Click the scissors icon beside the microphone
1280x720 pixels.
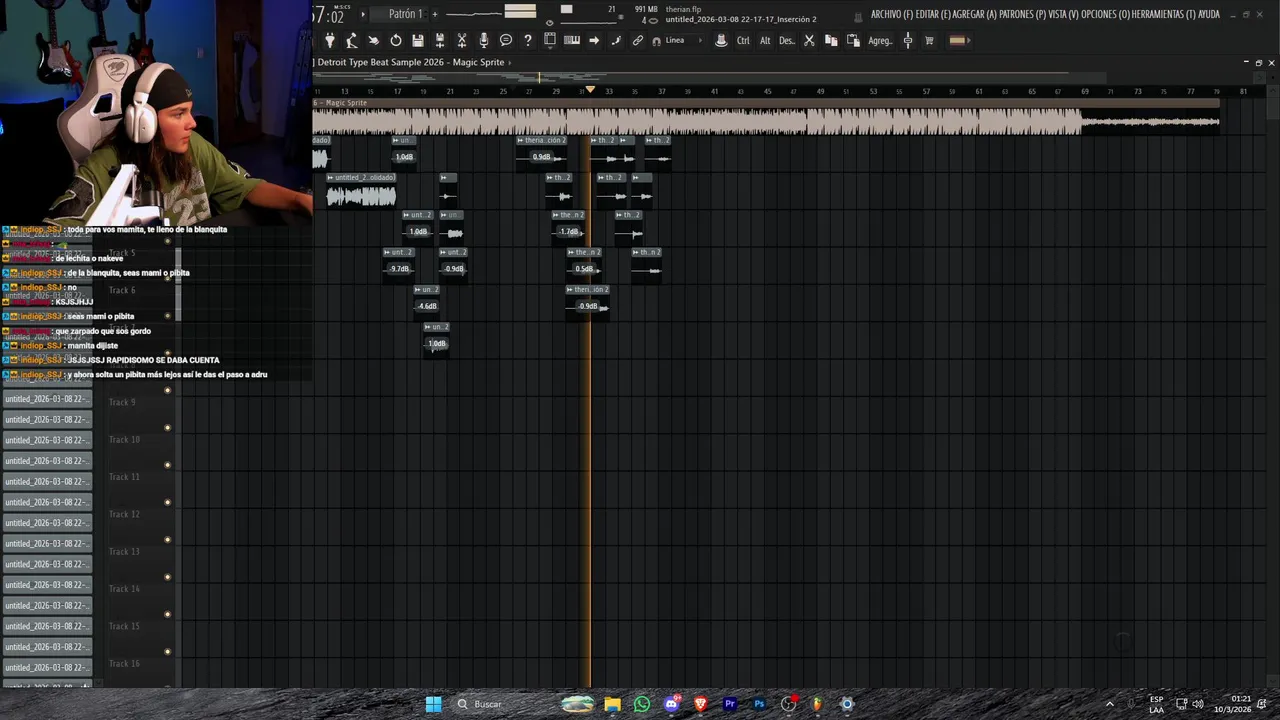click(462, 40)
